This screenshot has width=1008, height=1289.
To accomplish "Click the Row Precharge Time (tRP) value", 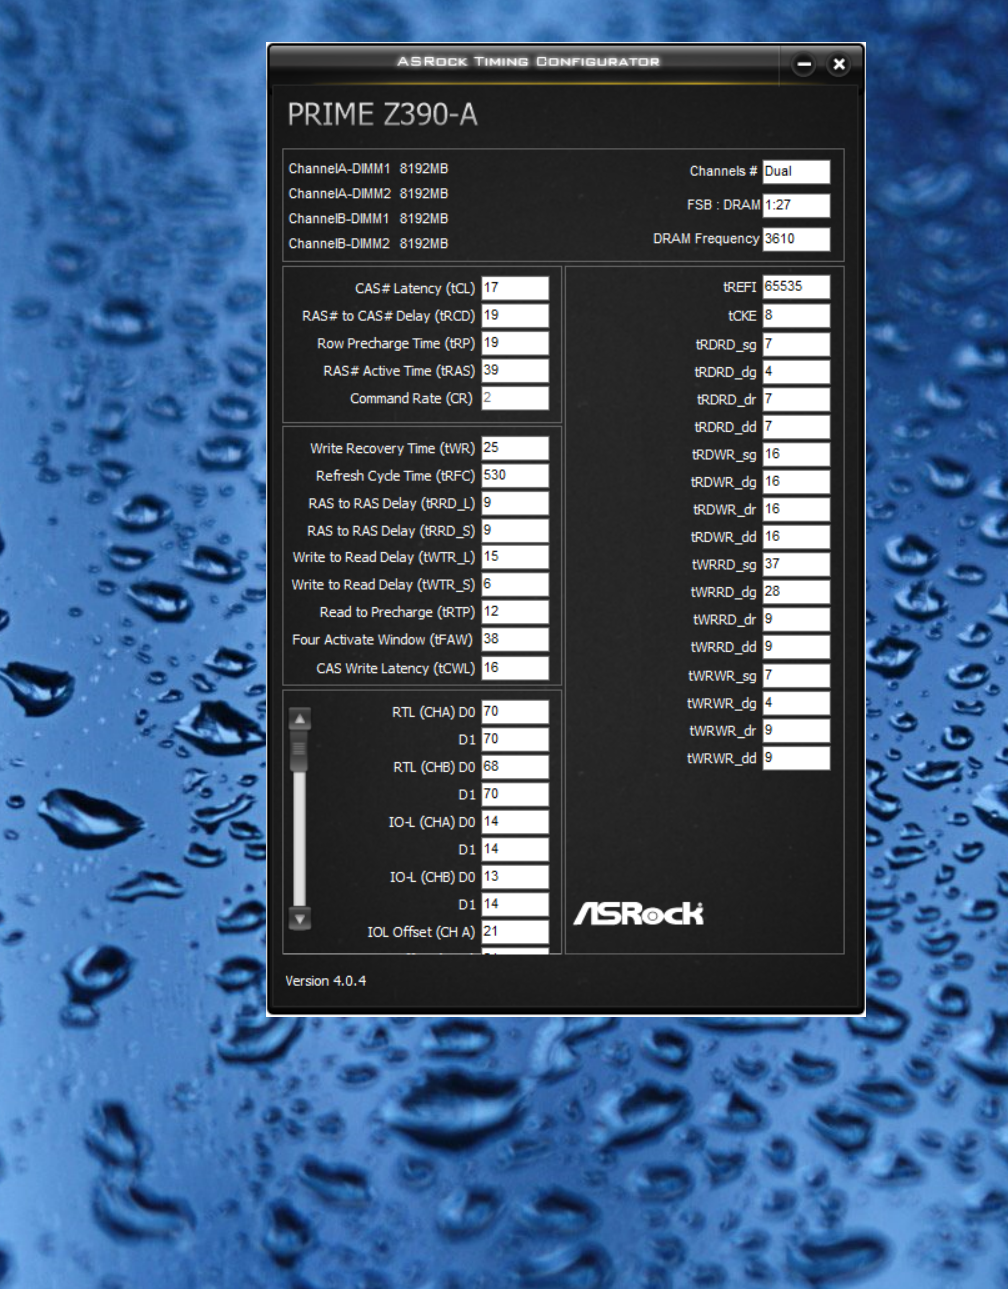I will [x=515, y=343].
